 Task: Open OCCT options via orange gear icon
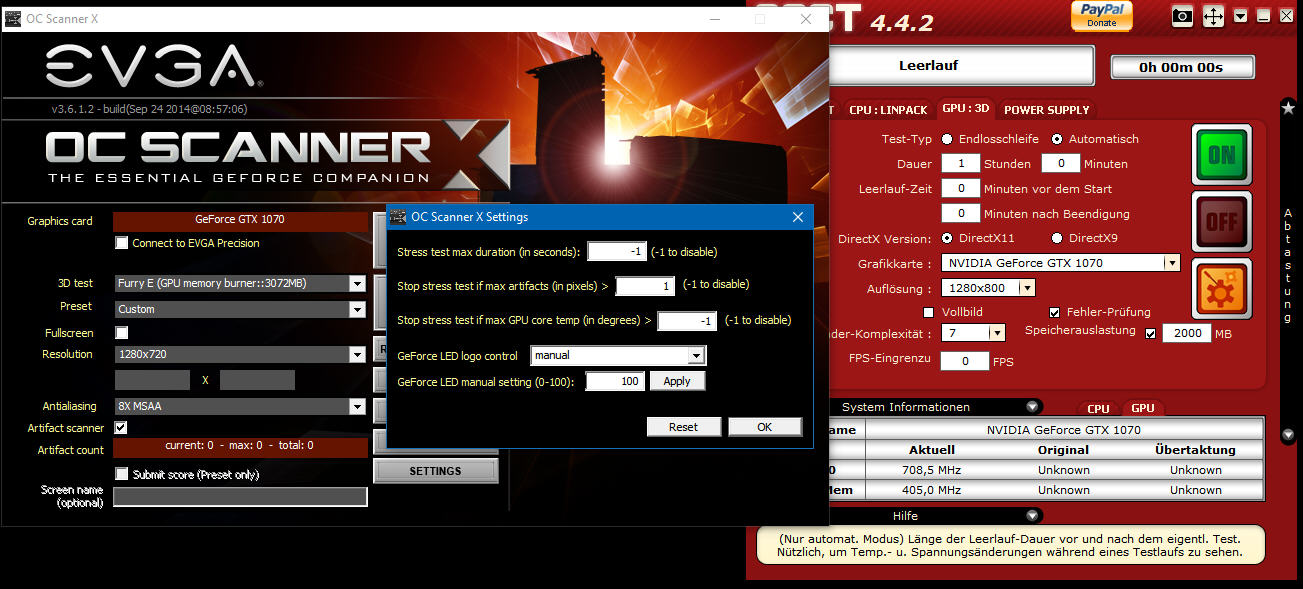(1221, 289)
